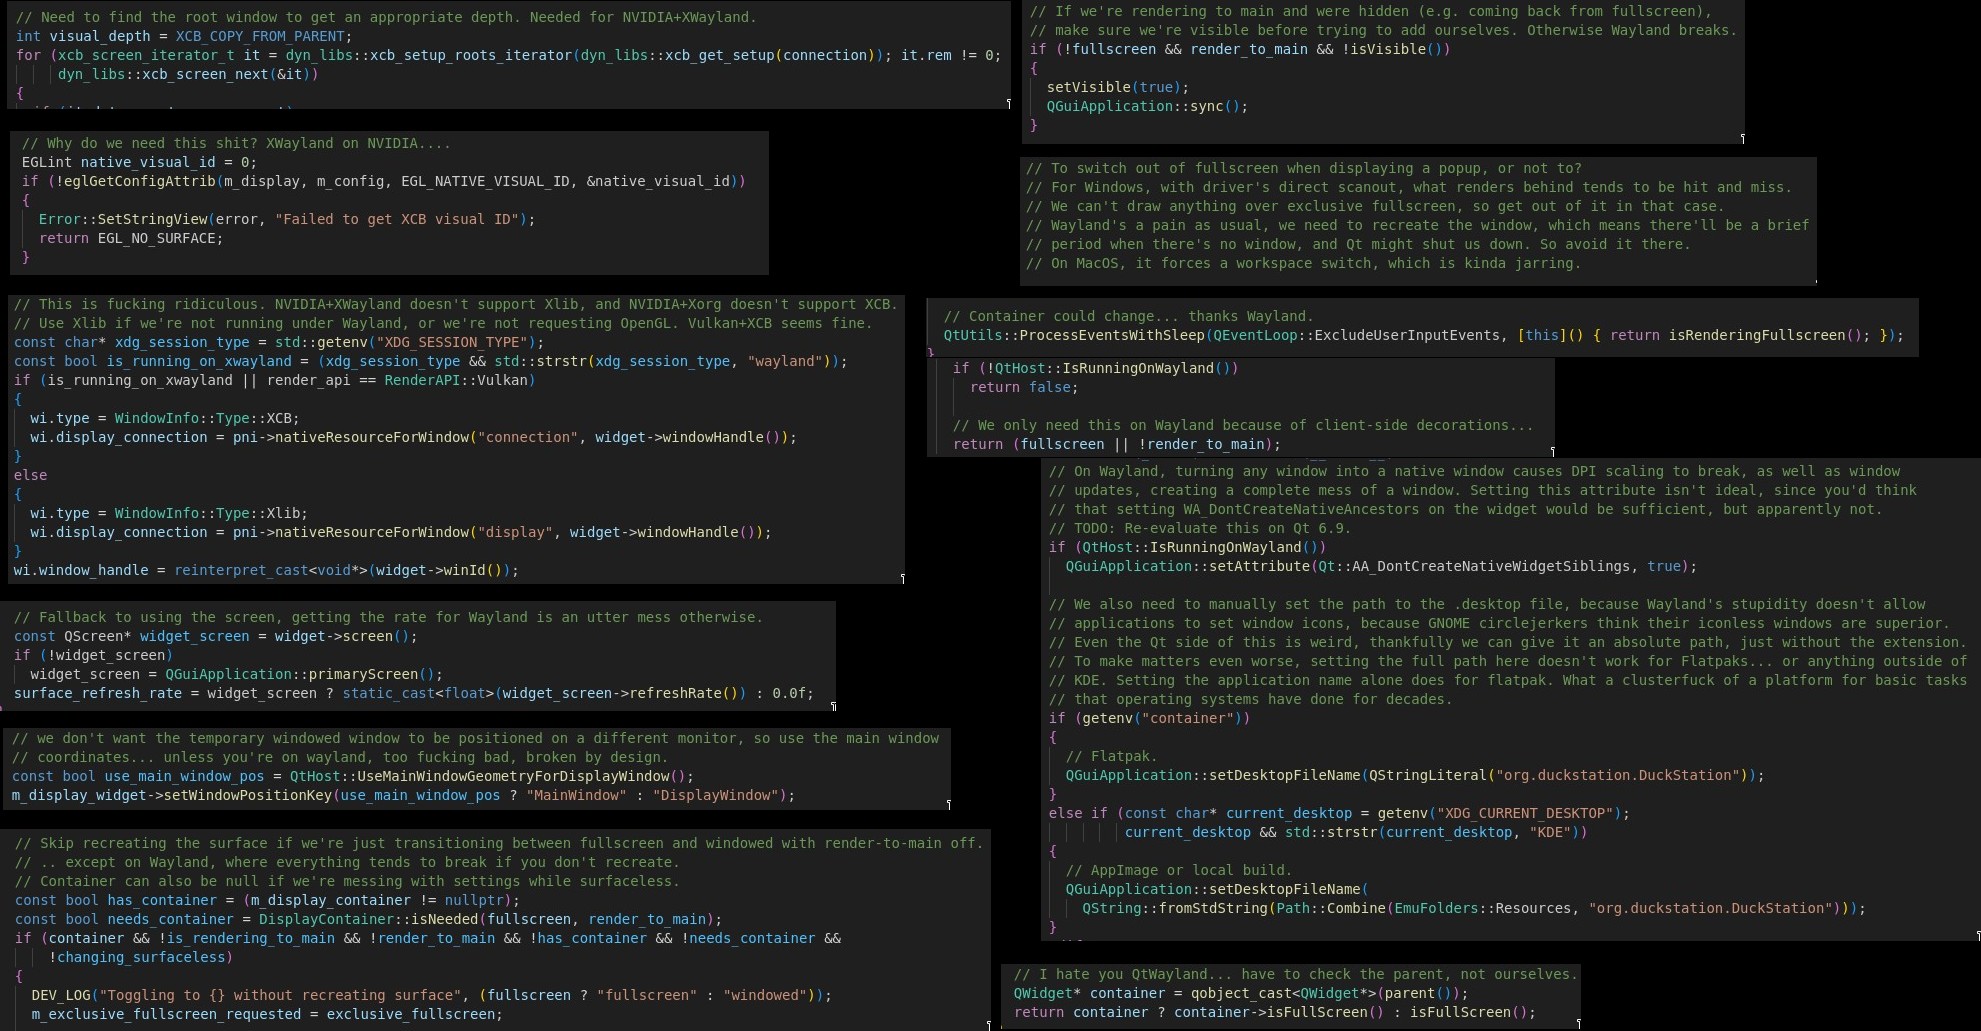Click the 'm_display_widget->setWindowPositionKey' line
Viewport: 1981px width, 1031px height.
[403, 795]
